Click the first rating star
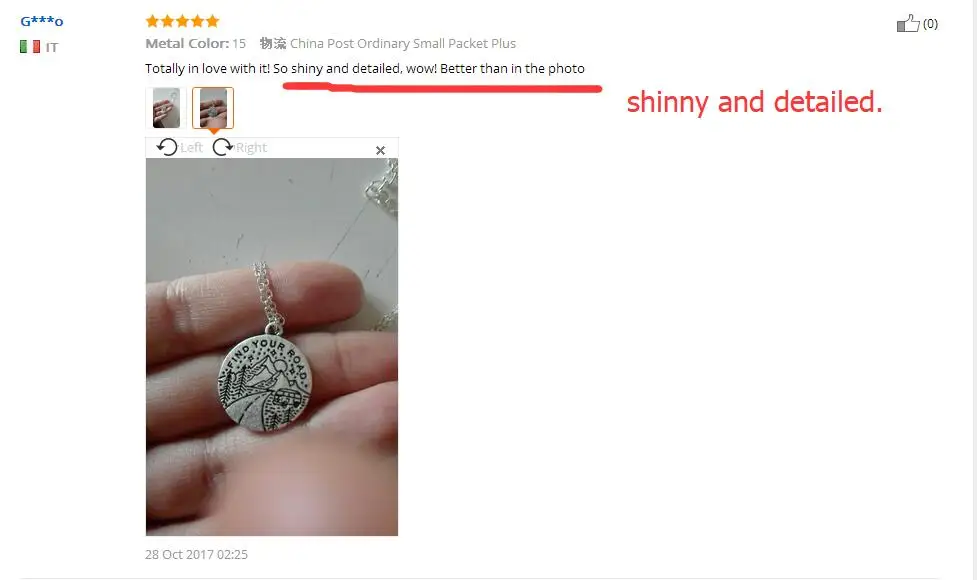 point(153,21)
